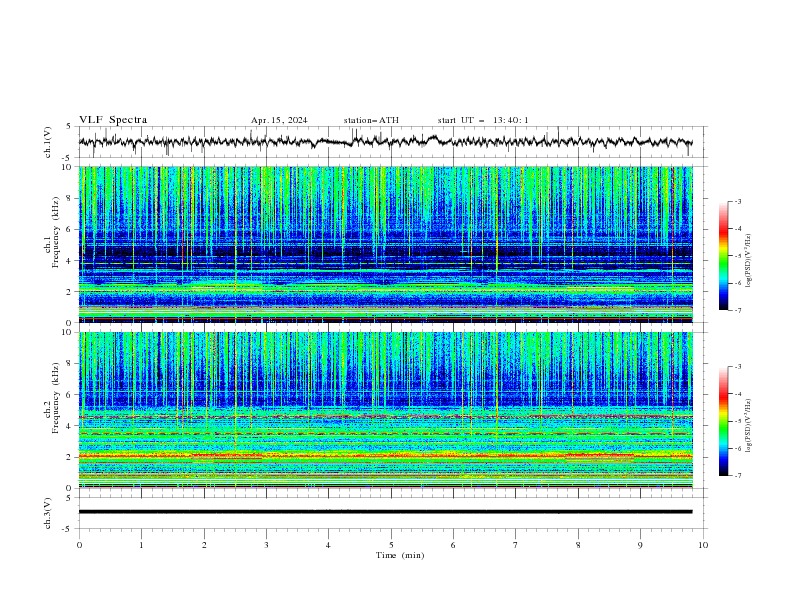The height and width of the screenshot is (612, 792).
Task: Click the red 2 kHz band in ch.2 spectrogram
Action: point(385,456)
